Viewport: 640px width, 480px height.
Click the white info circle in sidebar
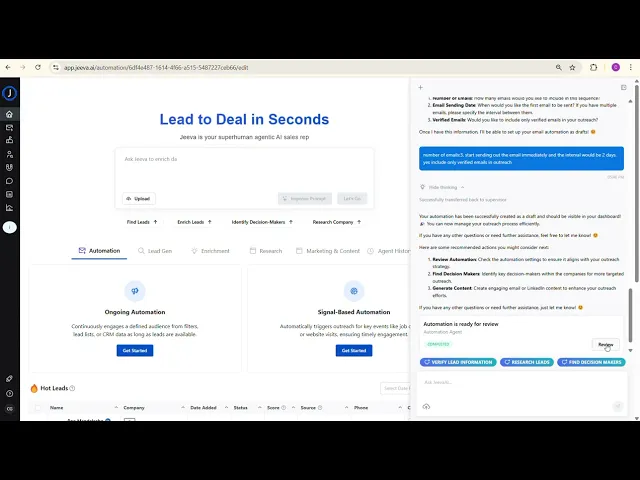pyautogui.click(x=9, y=227)
